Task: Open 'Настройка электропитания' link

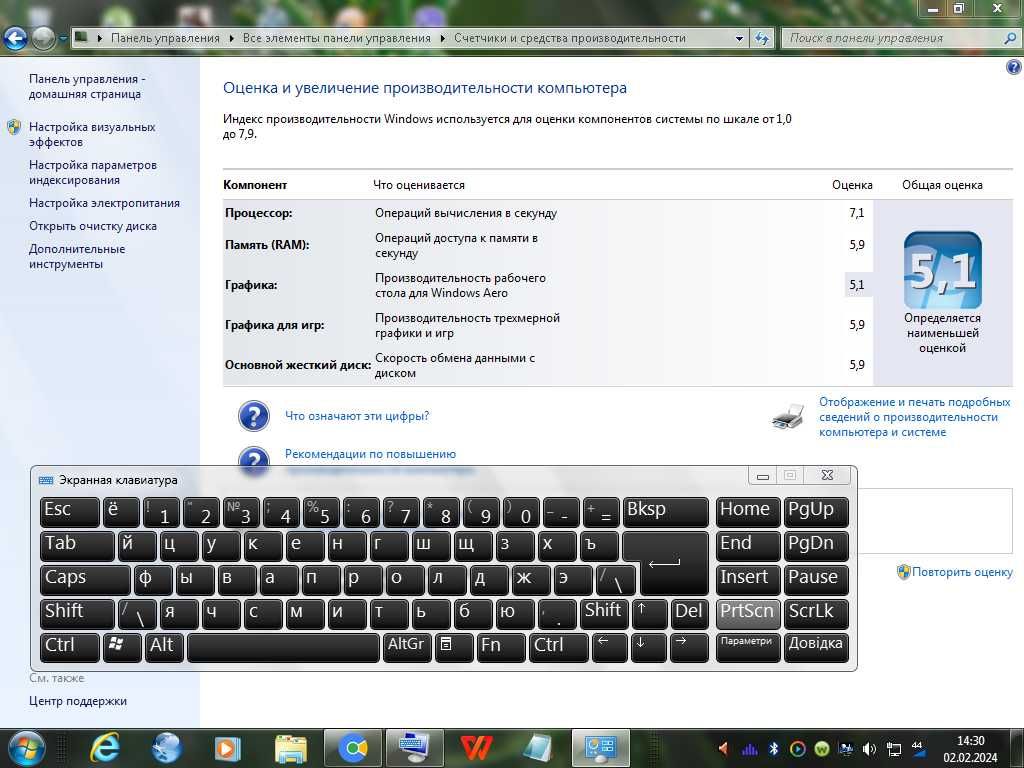Action: point(104,203)
